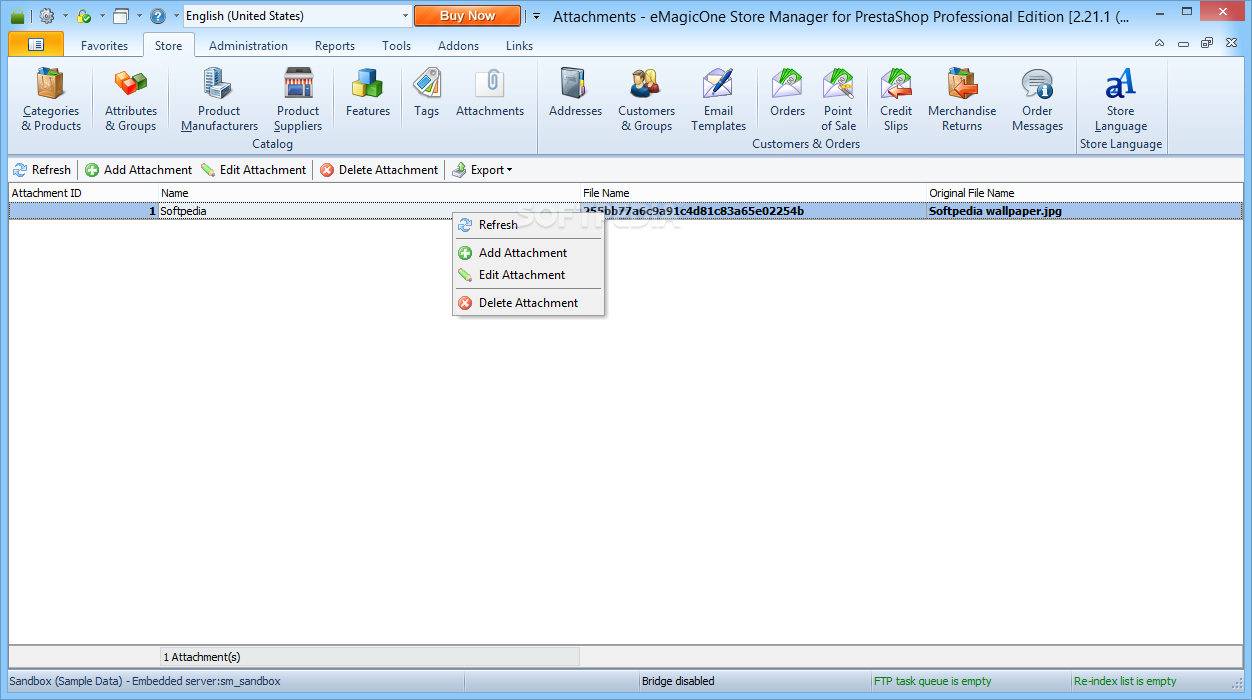Sort by Original File Name column header
Viewport: 1252px width, 700px height.
pos(1085,193)
